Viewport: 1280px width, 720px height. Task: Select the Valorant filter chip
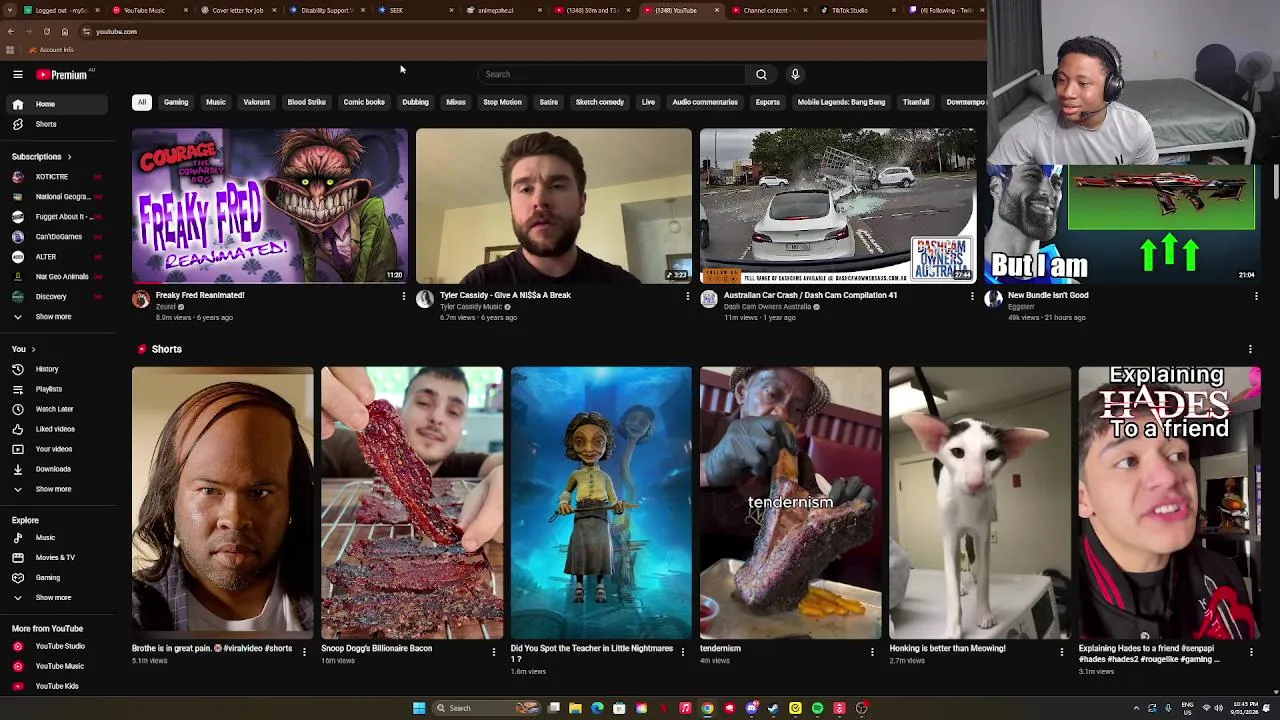(x=256, y=102)
